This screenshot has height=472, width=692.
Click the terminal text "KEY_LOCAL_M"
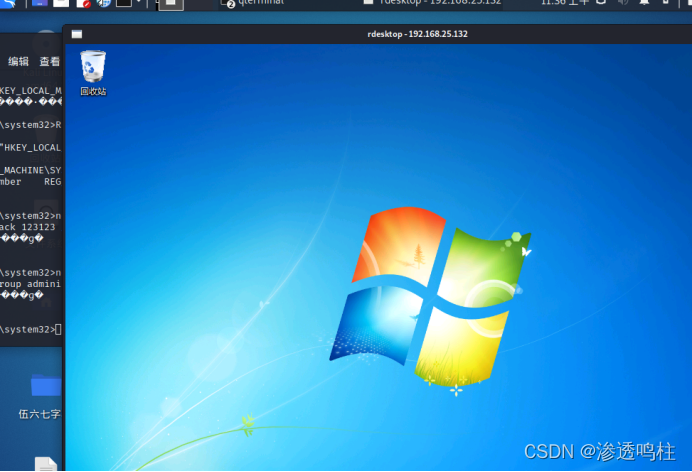coord(30,91)
